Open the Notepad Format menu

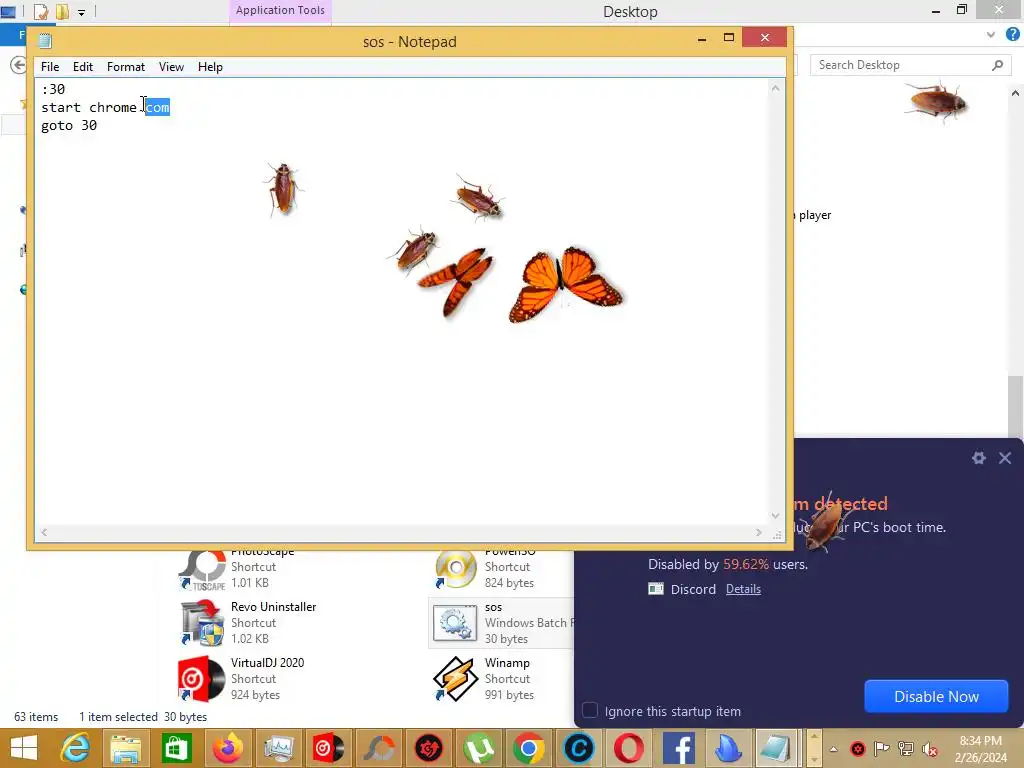(125, 67)
